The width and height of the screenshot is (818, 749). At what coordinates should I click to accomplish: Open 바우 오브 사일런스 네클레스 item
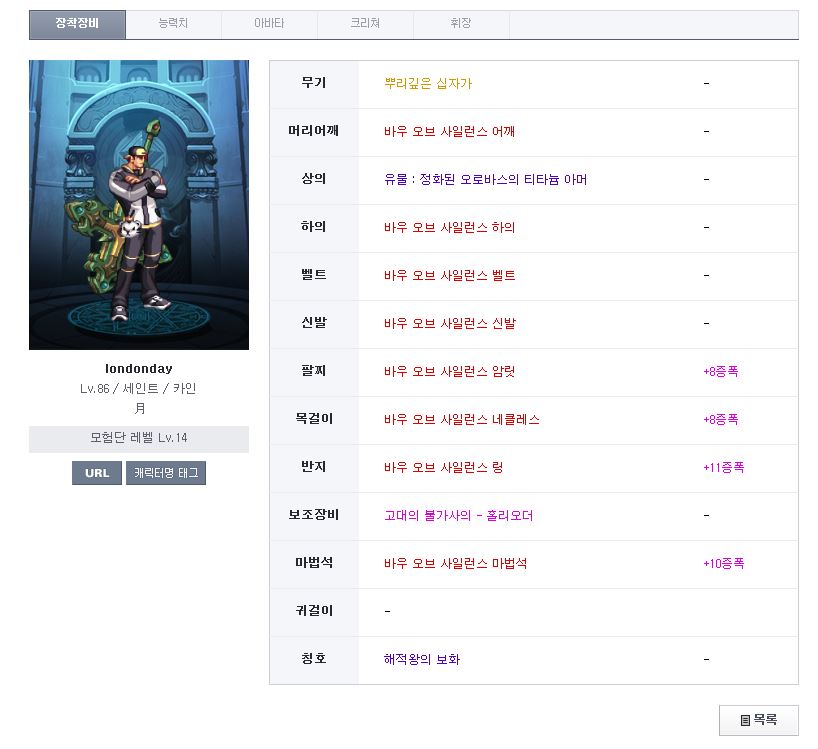pyautogui.click(x=461, y=420)
